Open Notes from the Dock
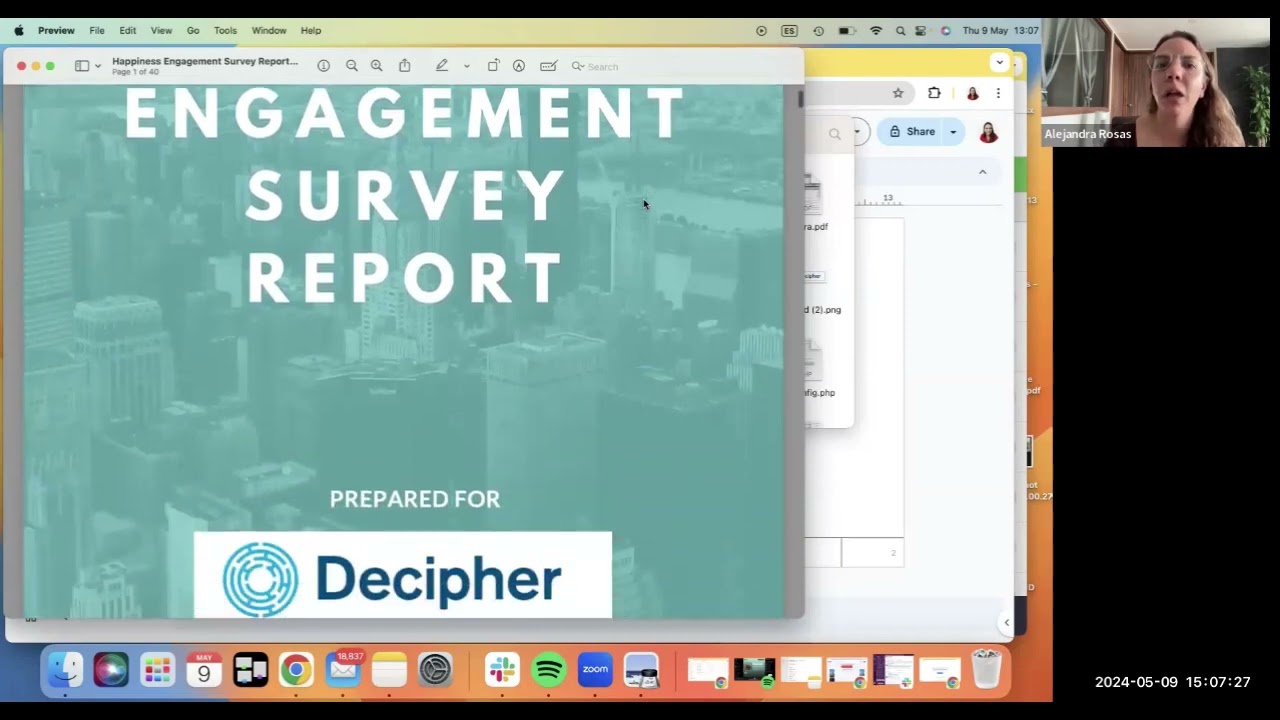The image size is (1280, 720). point(389,669)
